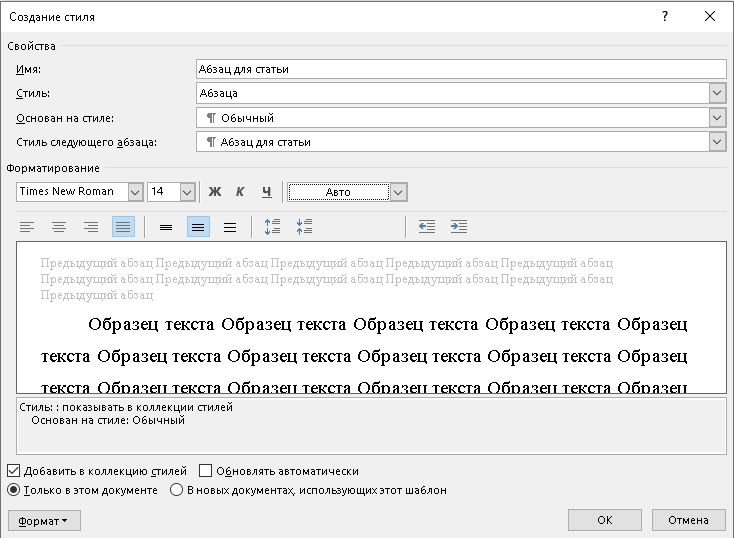Open the 'Формат' menu button
This screenshot has height=538, width=734.
click(44, 521)
